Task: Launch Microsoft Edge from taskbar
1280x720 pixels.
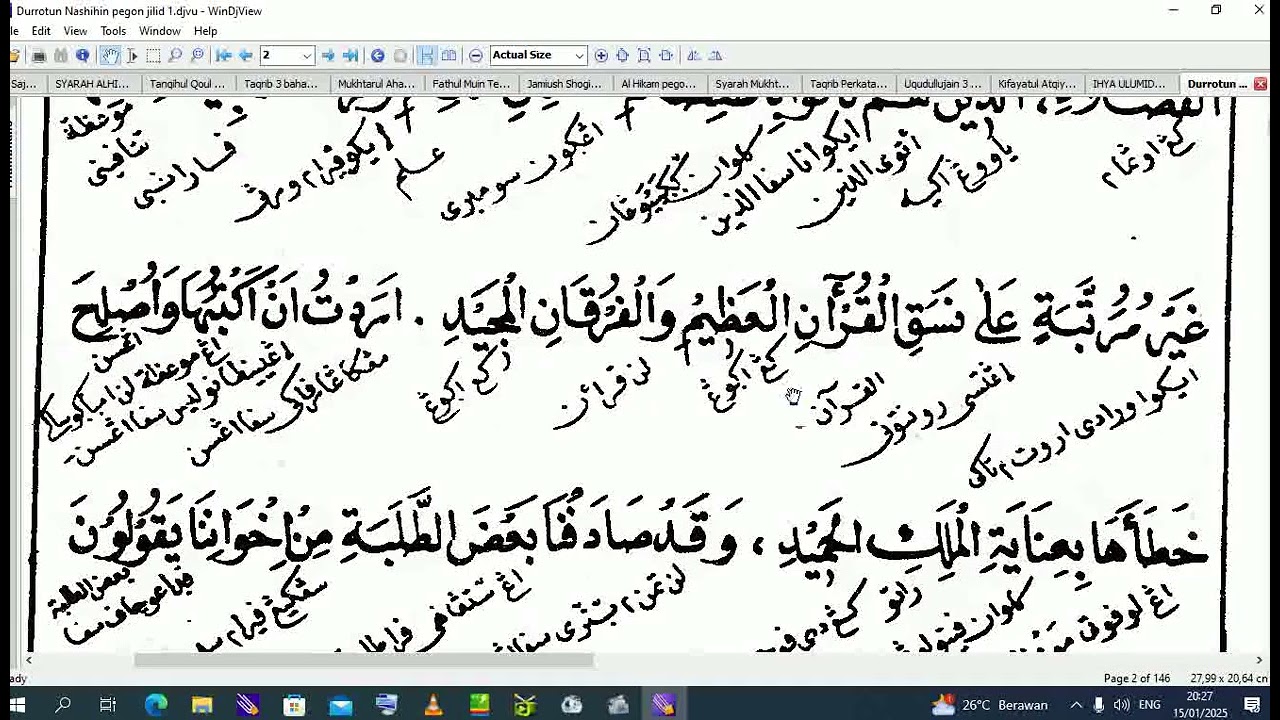Action: 155,705
